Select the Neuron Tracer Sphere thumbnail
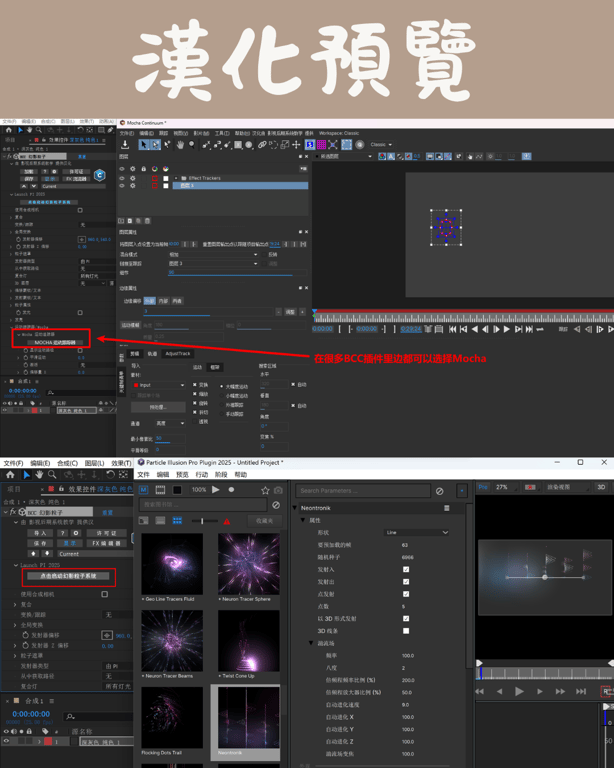This screenshot has width=614, height=768. click(249, 564)
